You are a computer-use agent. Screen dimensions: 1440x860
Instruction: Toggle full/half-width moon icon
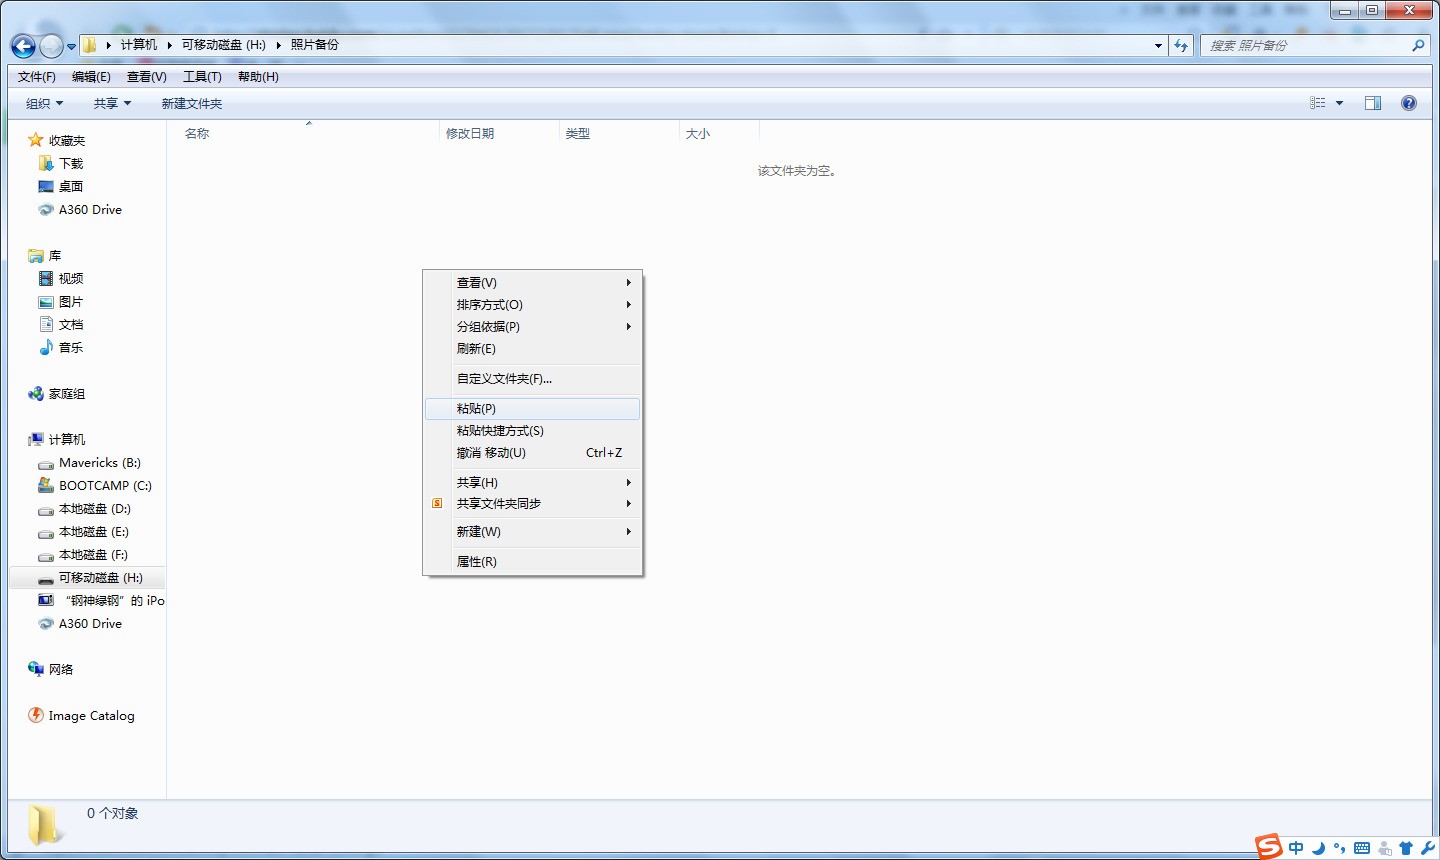tap(1318, 848)
